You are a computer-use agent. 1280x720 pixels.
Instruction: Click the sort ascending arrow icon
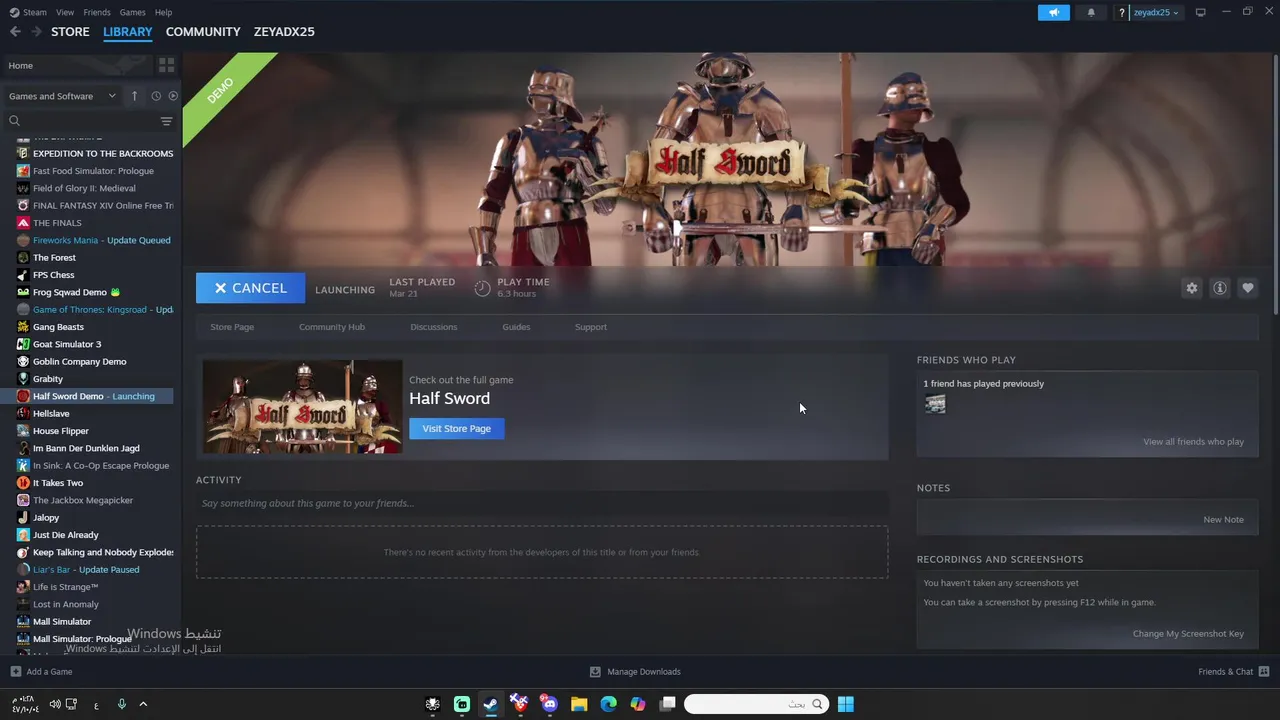coord(134,96)
